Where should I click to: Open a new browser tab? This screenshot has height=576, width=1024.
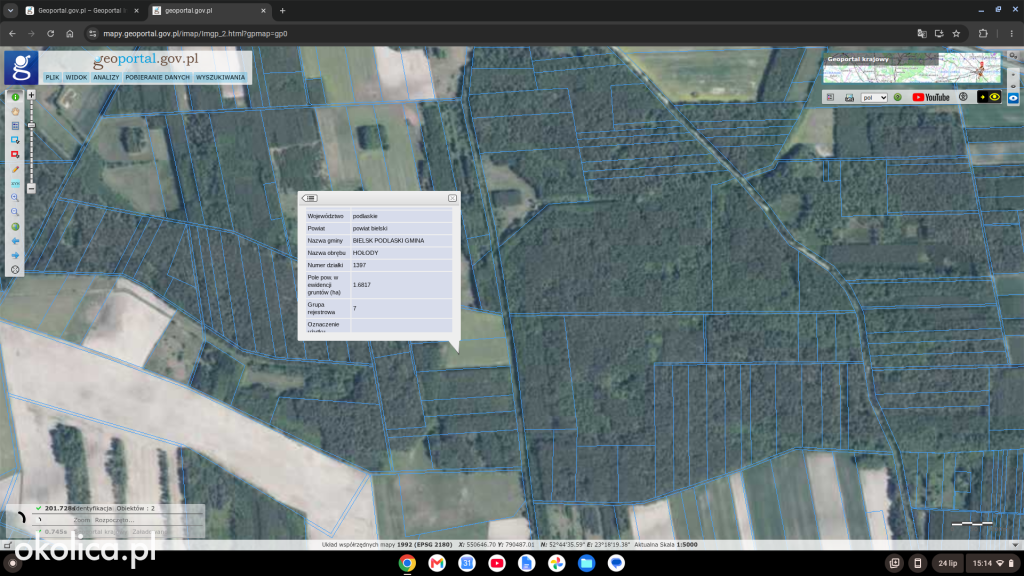pos(282,10)
